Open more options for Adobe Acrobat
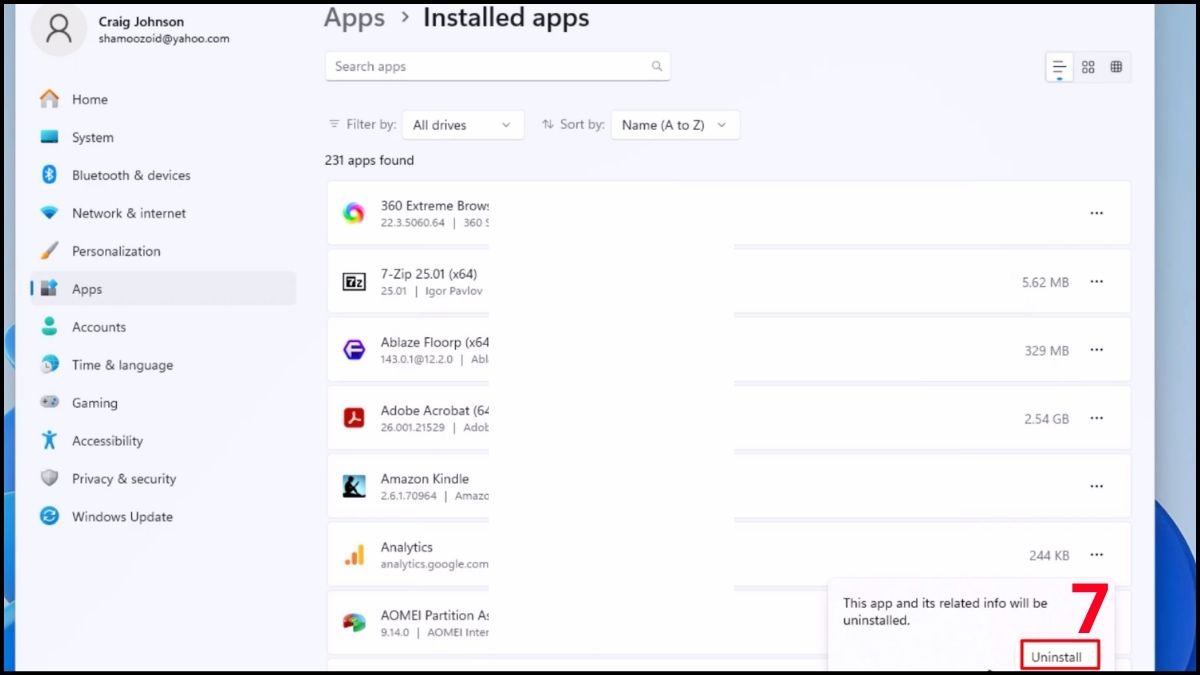 pos(1097,418)
